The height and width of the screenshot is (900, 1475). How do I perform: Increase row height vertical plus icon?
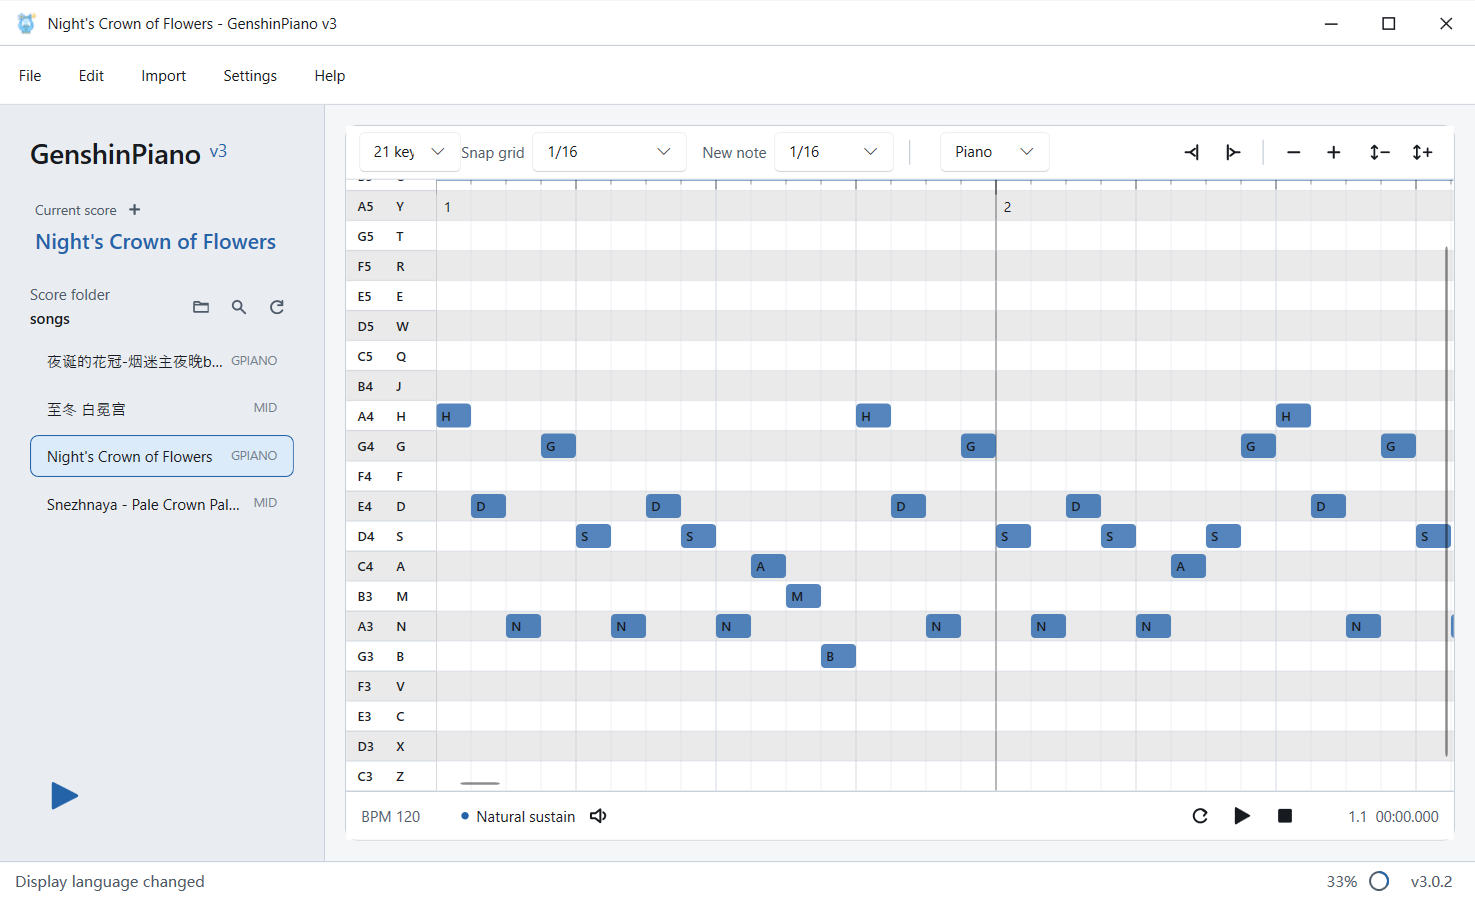(1422, 152)
